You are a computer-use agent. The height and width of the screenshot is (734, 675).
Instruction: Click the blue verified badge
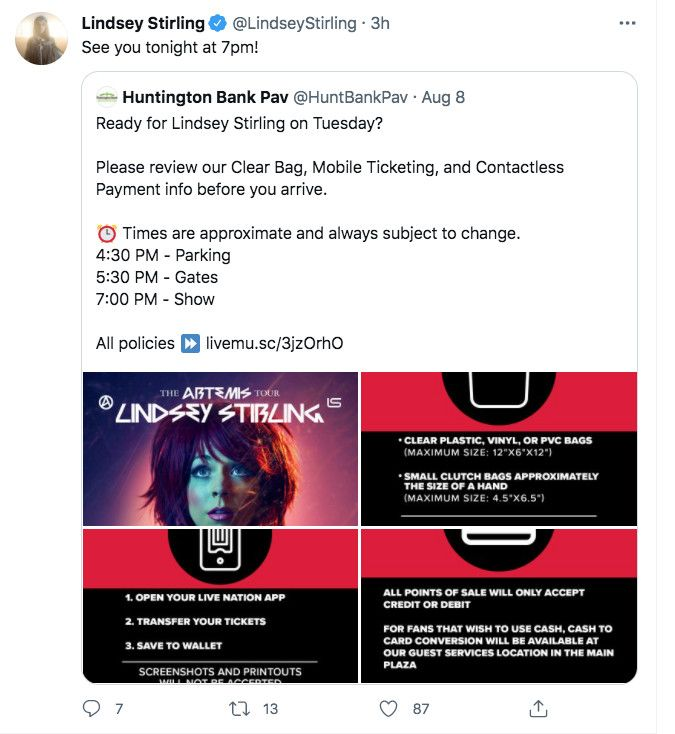click(x=218, y=23)
